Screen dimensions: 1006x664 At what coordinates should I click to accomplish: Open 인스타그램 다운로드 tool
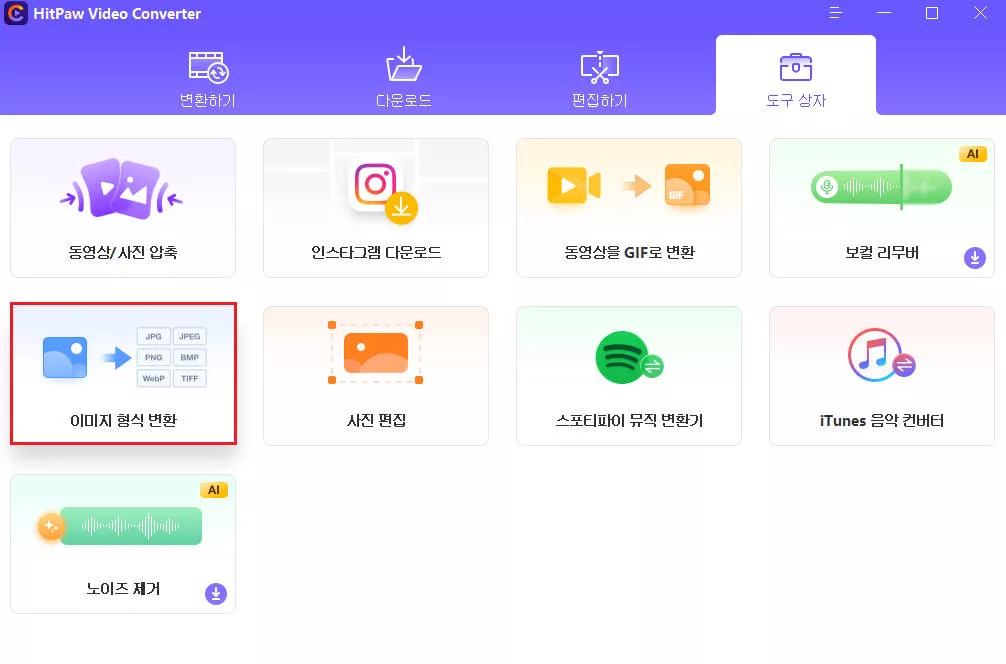(x=376, y=208)
